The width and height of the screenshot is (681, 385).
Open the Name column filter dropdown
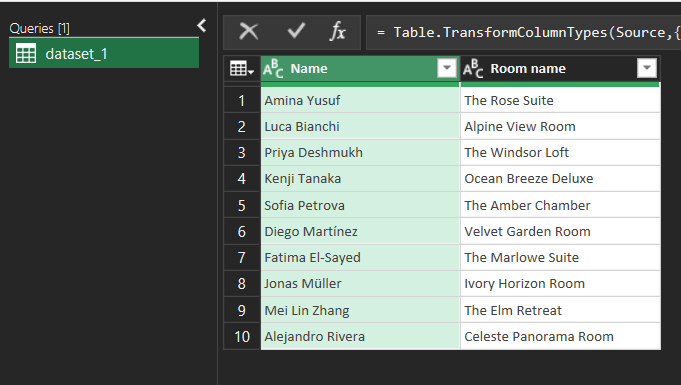click(x=446, y=68)
